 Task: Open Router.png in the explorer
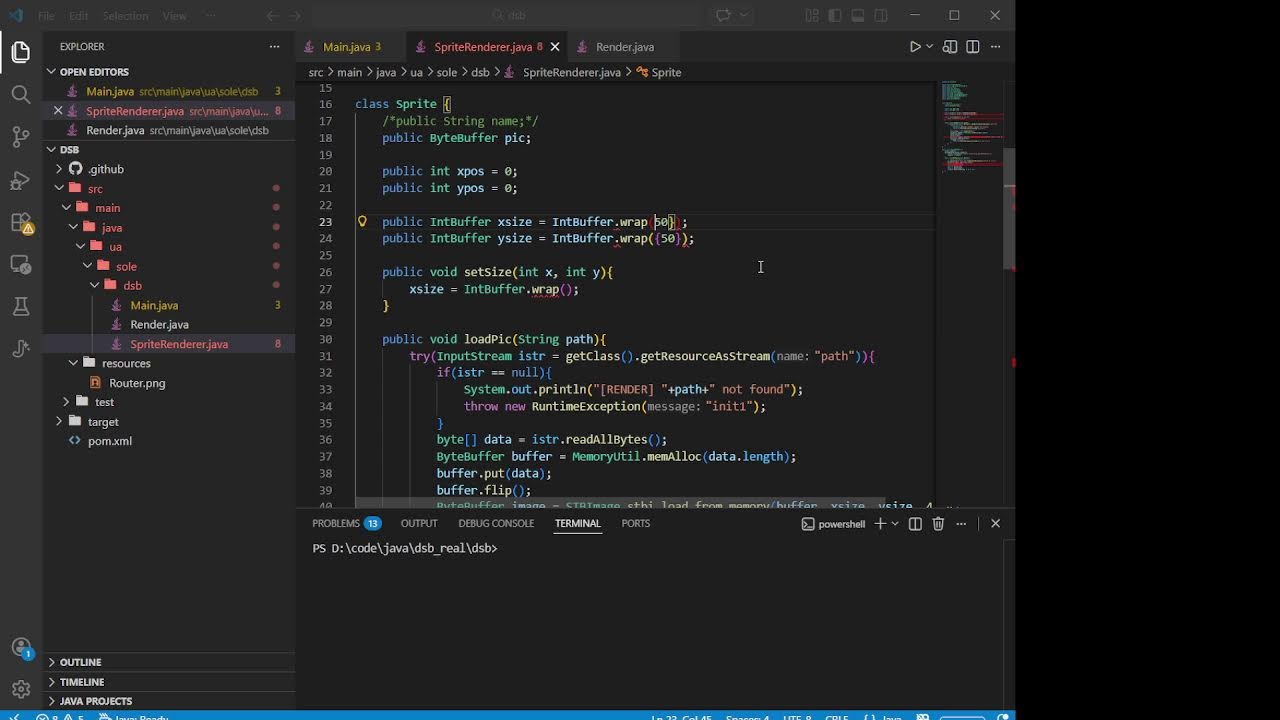[137, 383]
